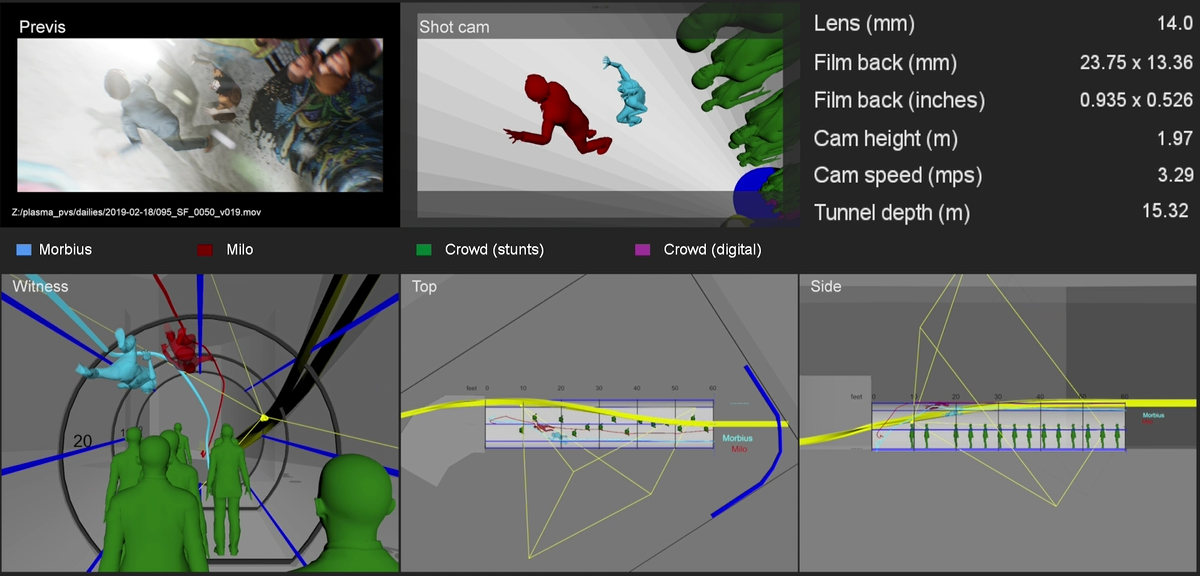Click the value 0.935 x 0.526

click(1136, 100)
